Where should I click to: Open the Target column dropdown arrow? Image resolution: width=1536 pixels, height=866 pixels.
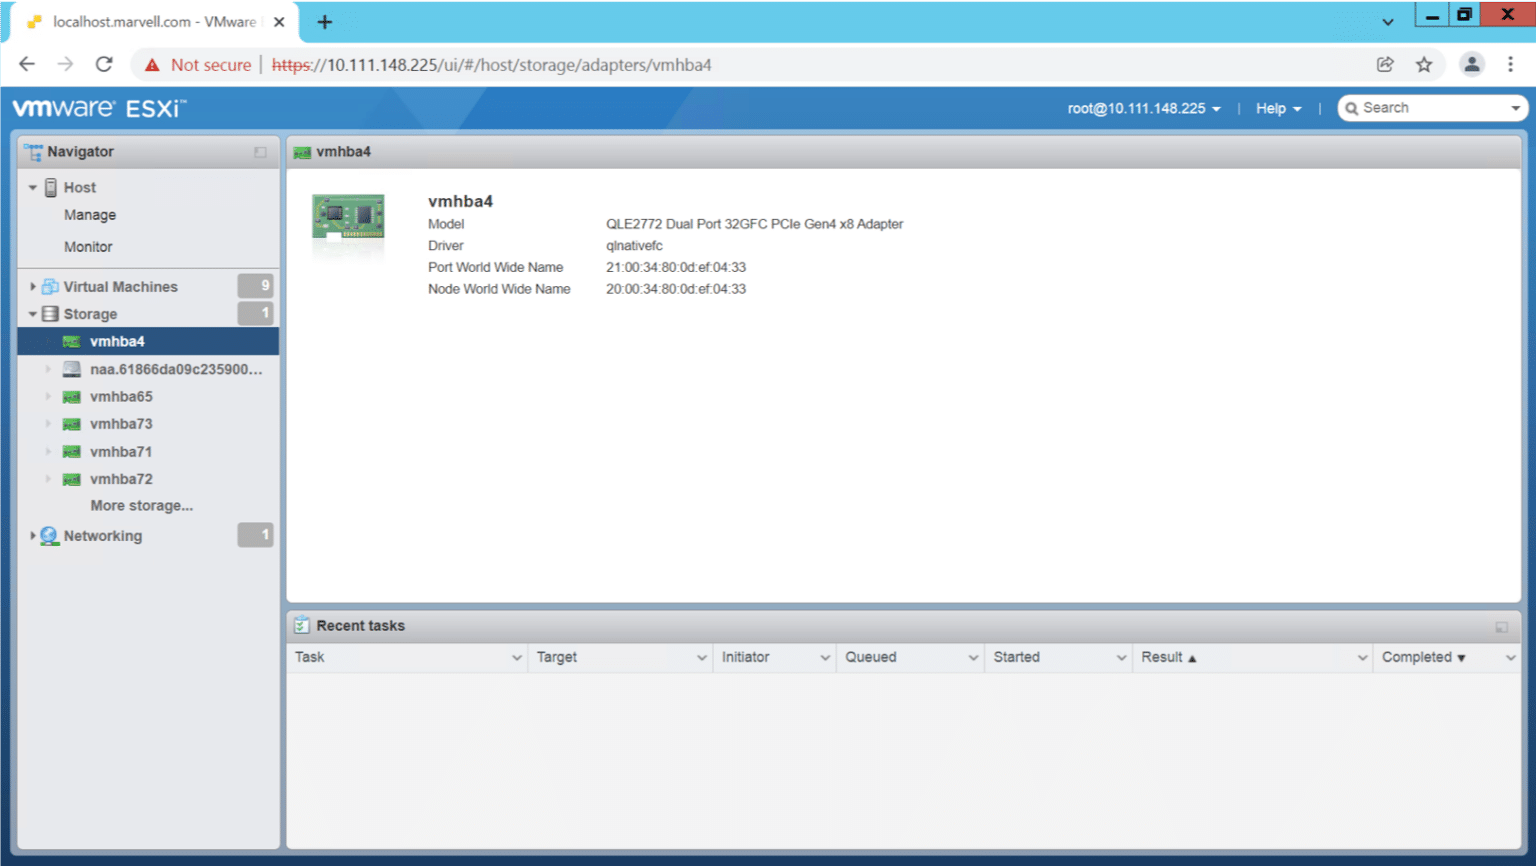click(702, 657)
